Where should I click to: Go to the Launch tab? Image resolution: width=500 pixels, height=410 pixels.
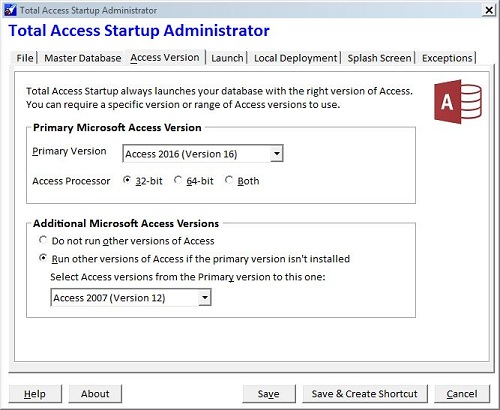[227, 58]
